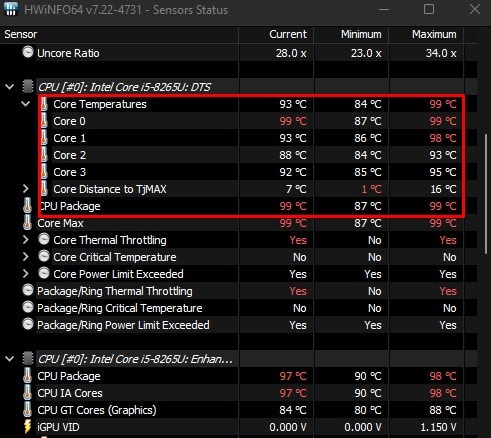Click the 1.150 V maximum iGPU VID value

coord(438,427)
